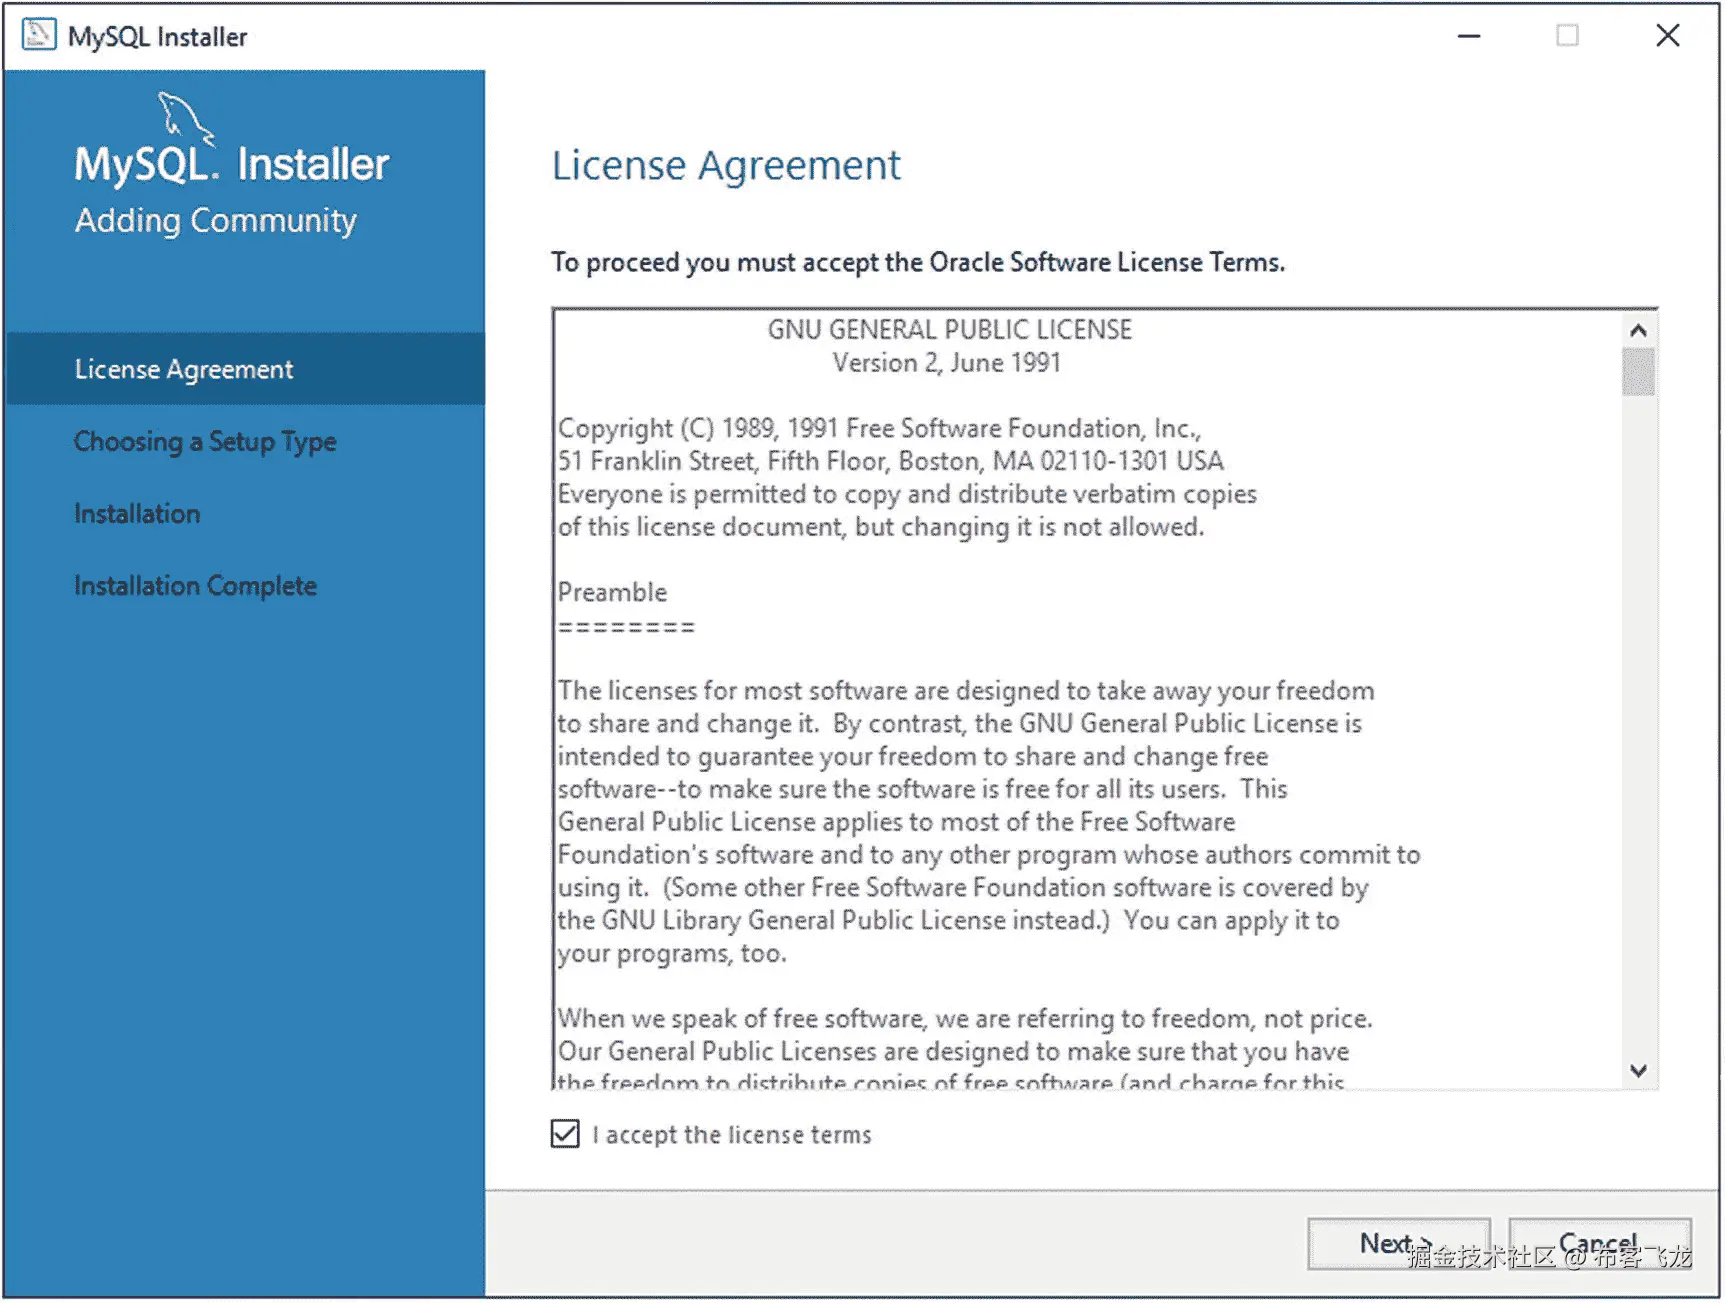Click the 'I accept the license terms' label
The width and height of the screenshot is (1725, 1303).
732,1134
